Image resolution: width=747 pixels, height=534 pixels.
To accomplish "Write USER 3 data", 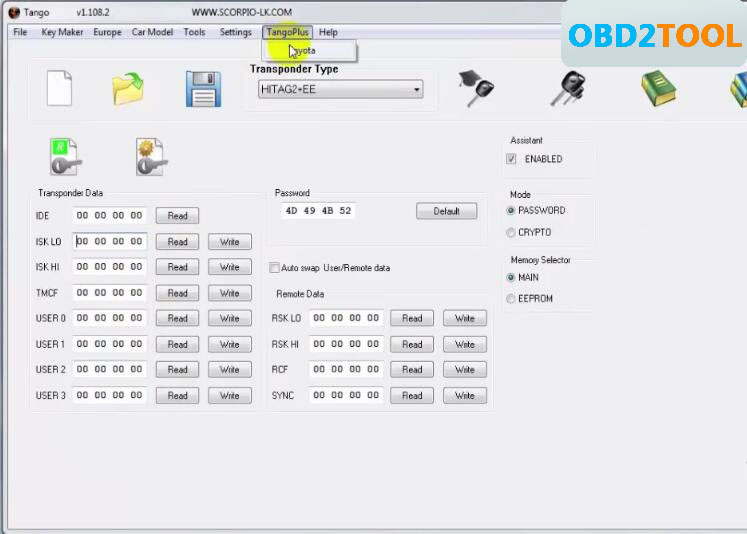I will click(x=230, y=395).
